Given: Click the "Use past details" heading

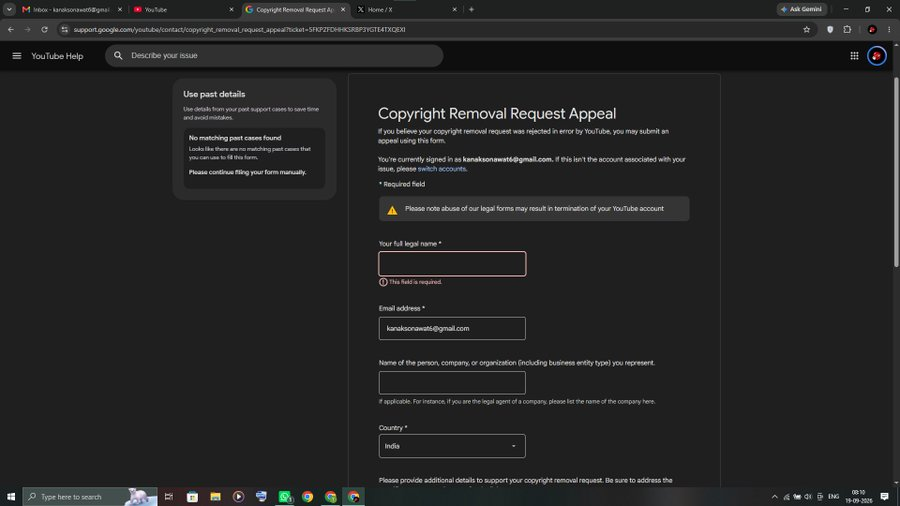Looking at the screenshot, I should [x=214, y=94].
